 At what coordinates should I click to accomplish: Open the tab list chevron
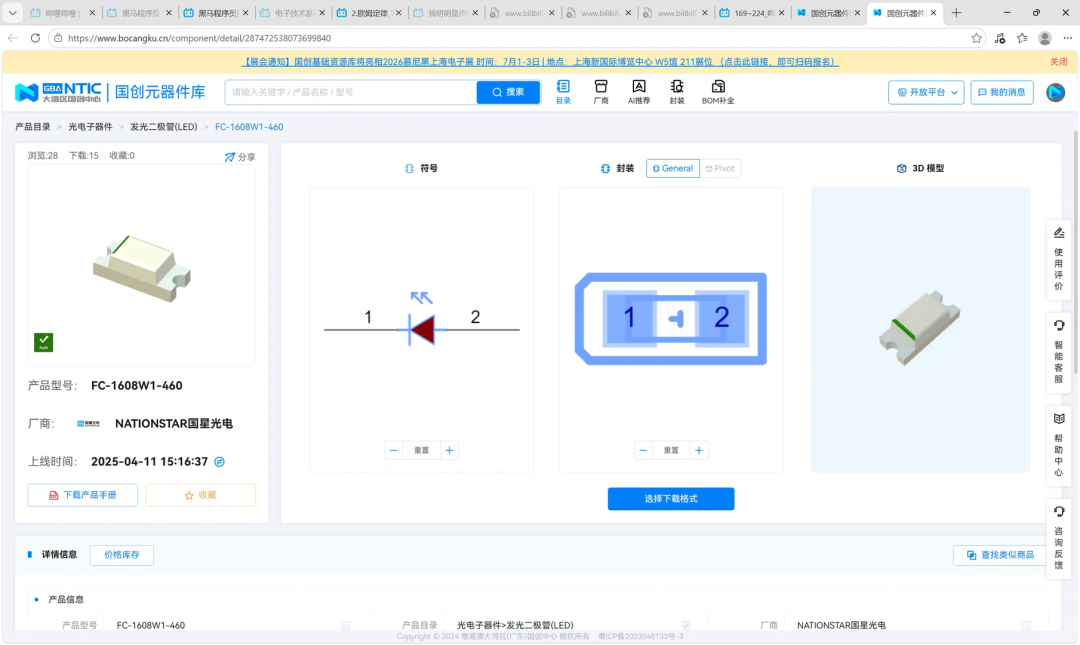12,12
